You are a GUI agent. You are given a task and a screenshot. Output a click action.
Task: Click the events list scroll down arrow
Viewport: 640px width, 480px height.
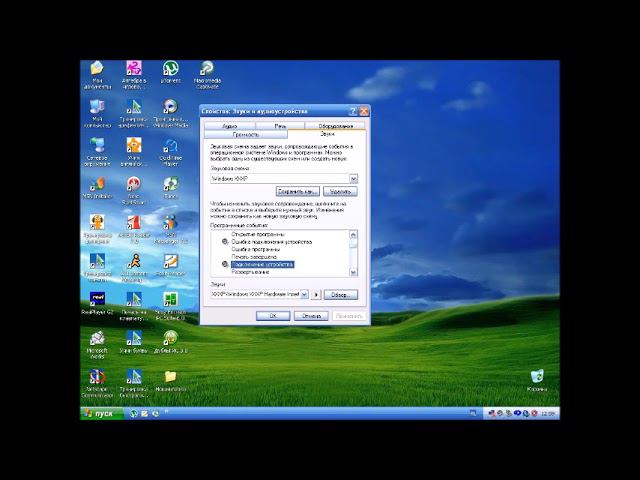click(x=353, y=272)
